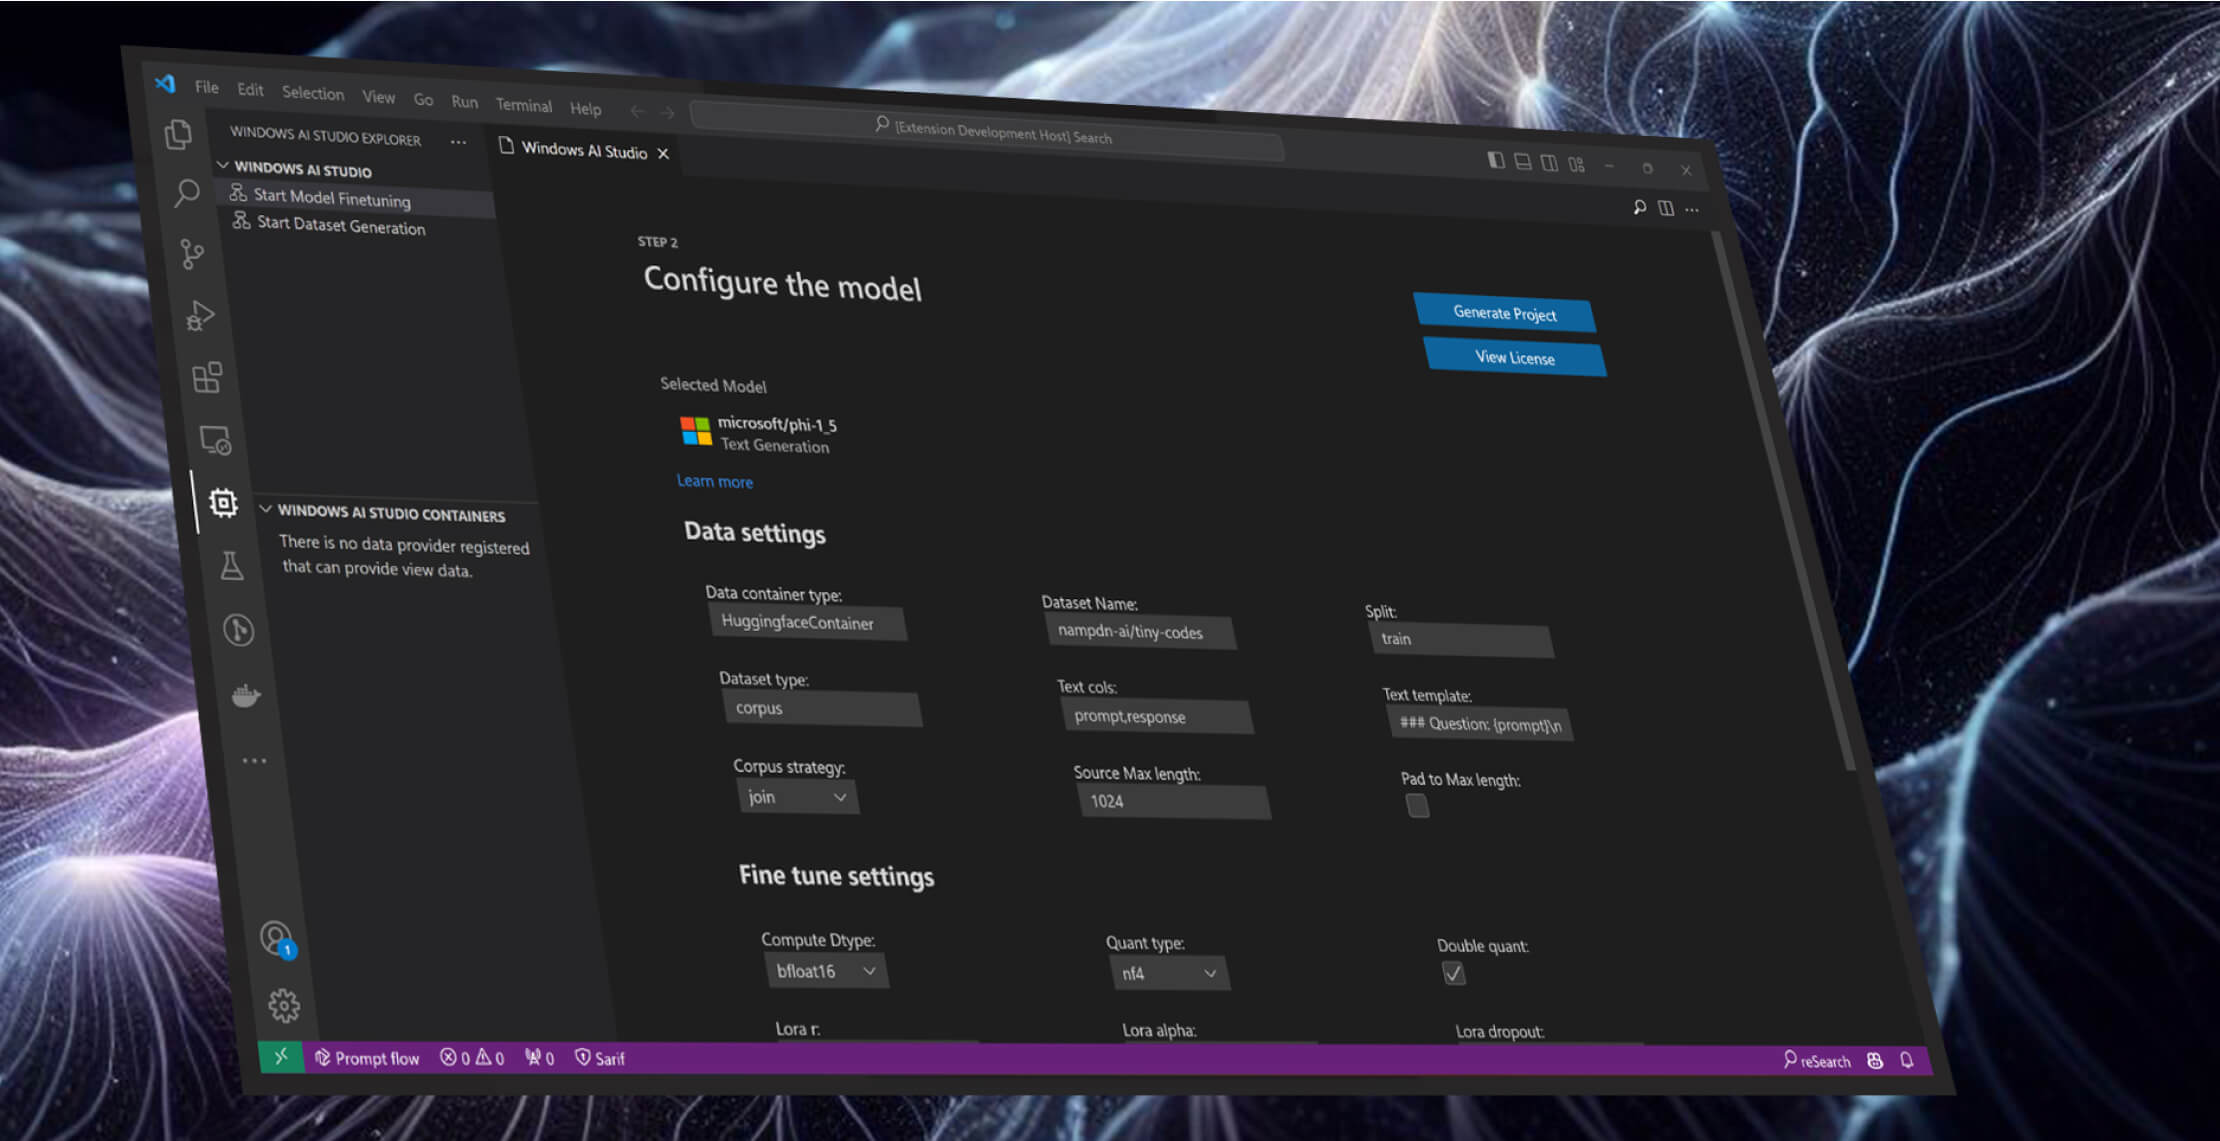Open the Terminal menu

click(523, 105)
